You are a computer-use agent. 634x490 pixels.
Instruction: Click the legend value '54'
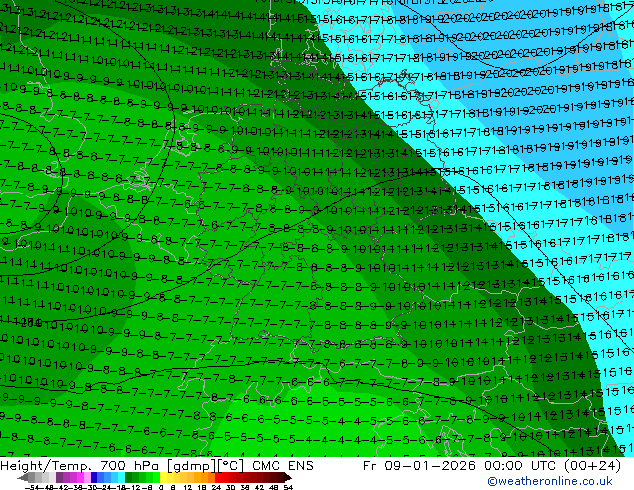point(287,487)
